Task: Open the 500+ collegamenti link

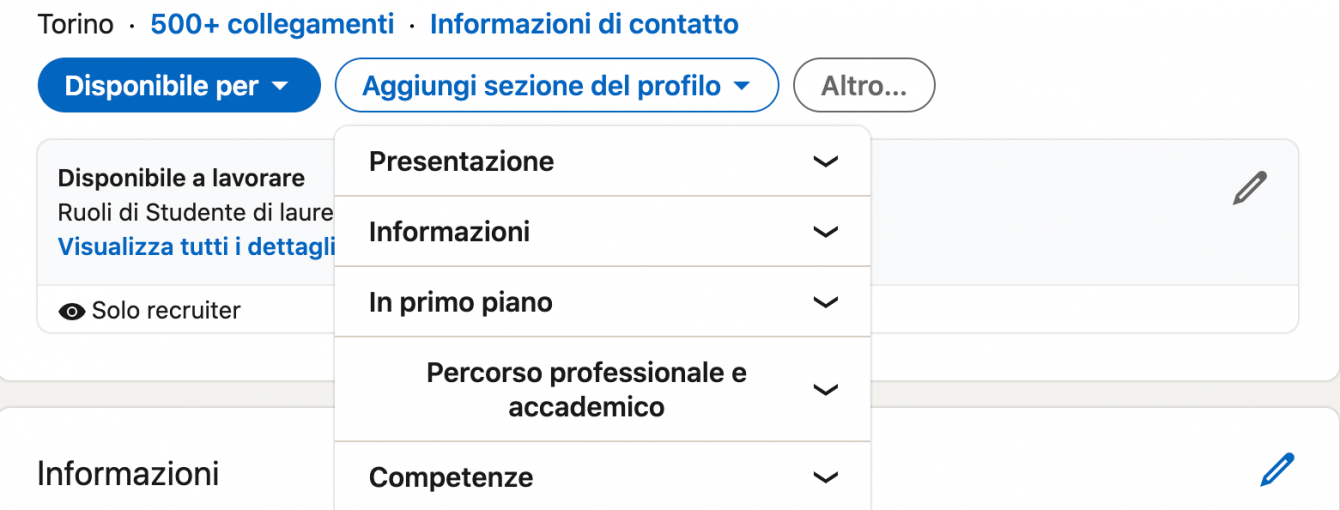Action: (272, 24)
